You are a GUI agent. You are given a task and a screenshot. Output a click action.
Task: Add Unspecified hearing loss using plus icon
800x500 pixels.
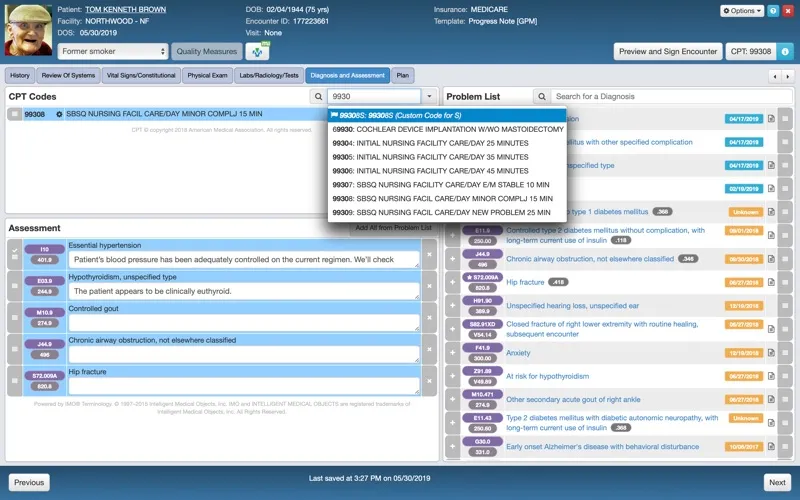click(453, 306)
